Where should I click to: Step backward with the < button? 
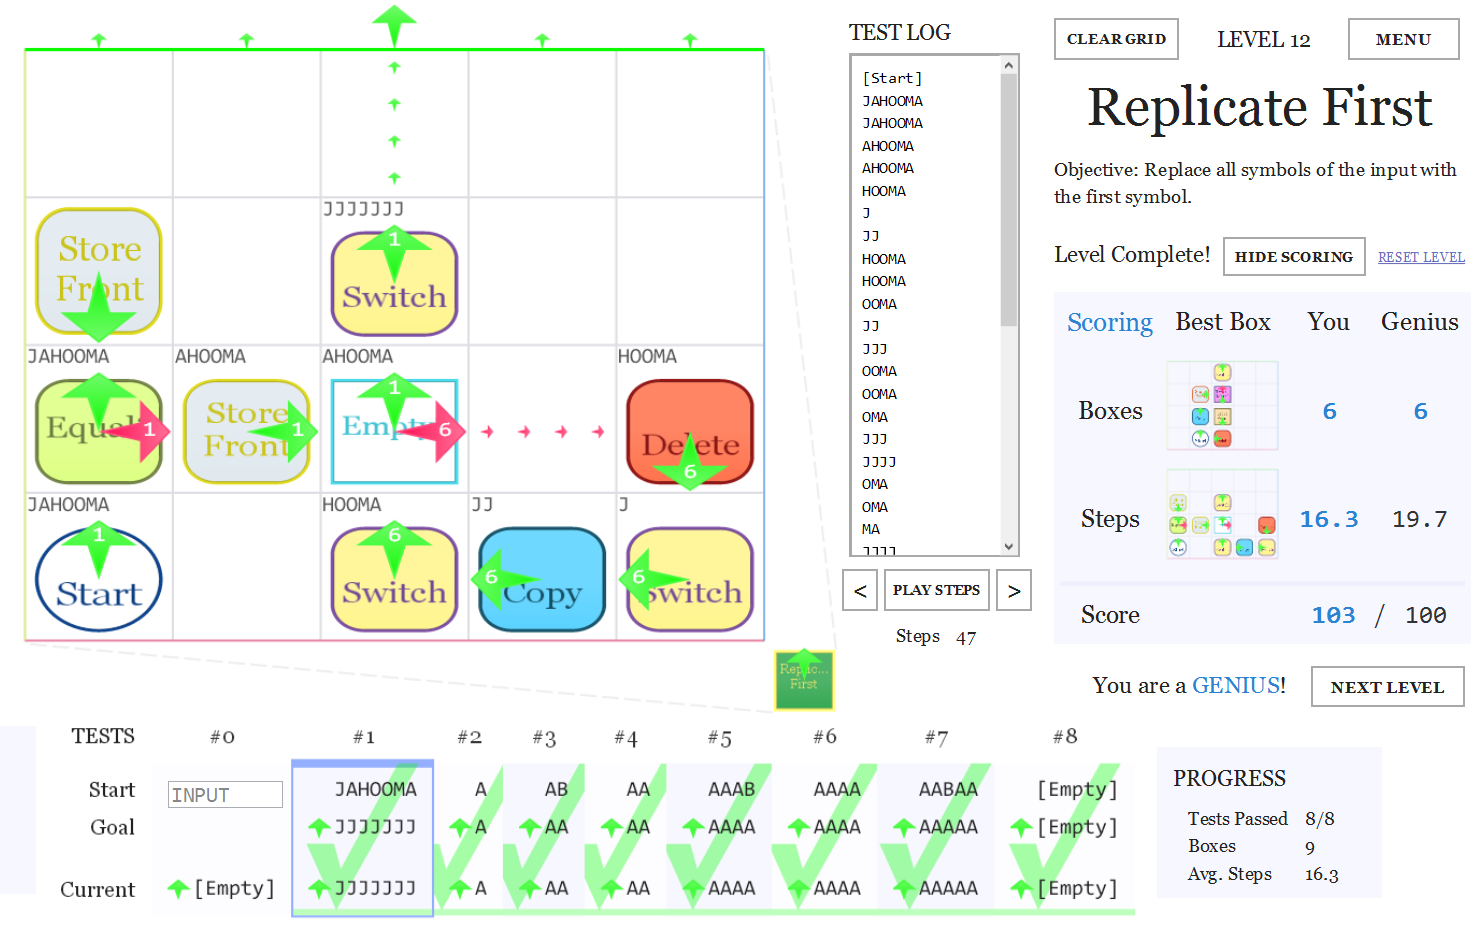[x=860, y=590]
